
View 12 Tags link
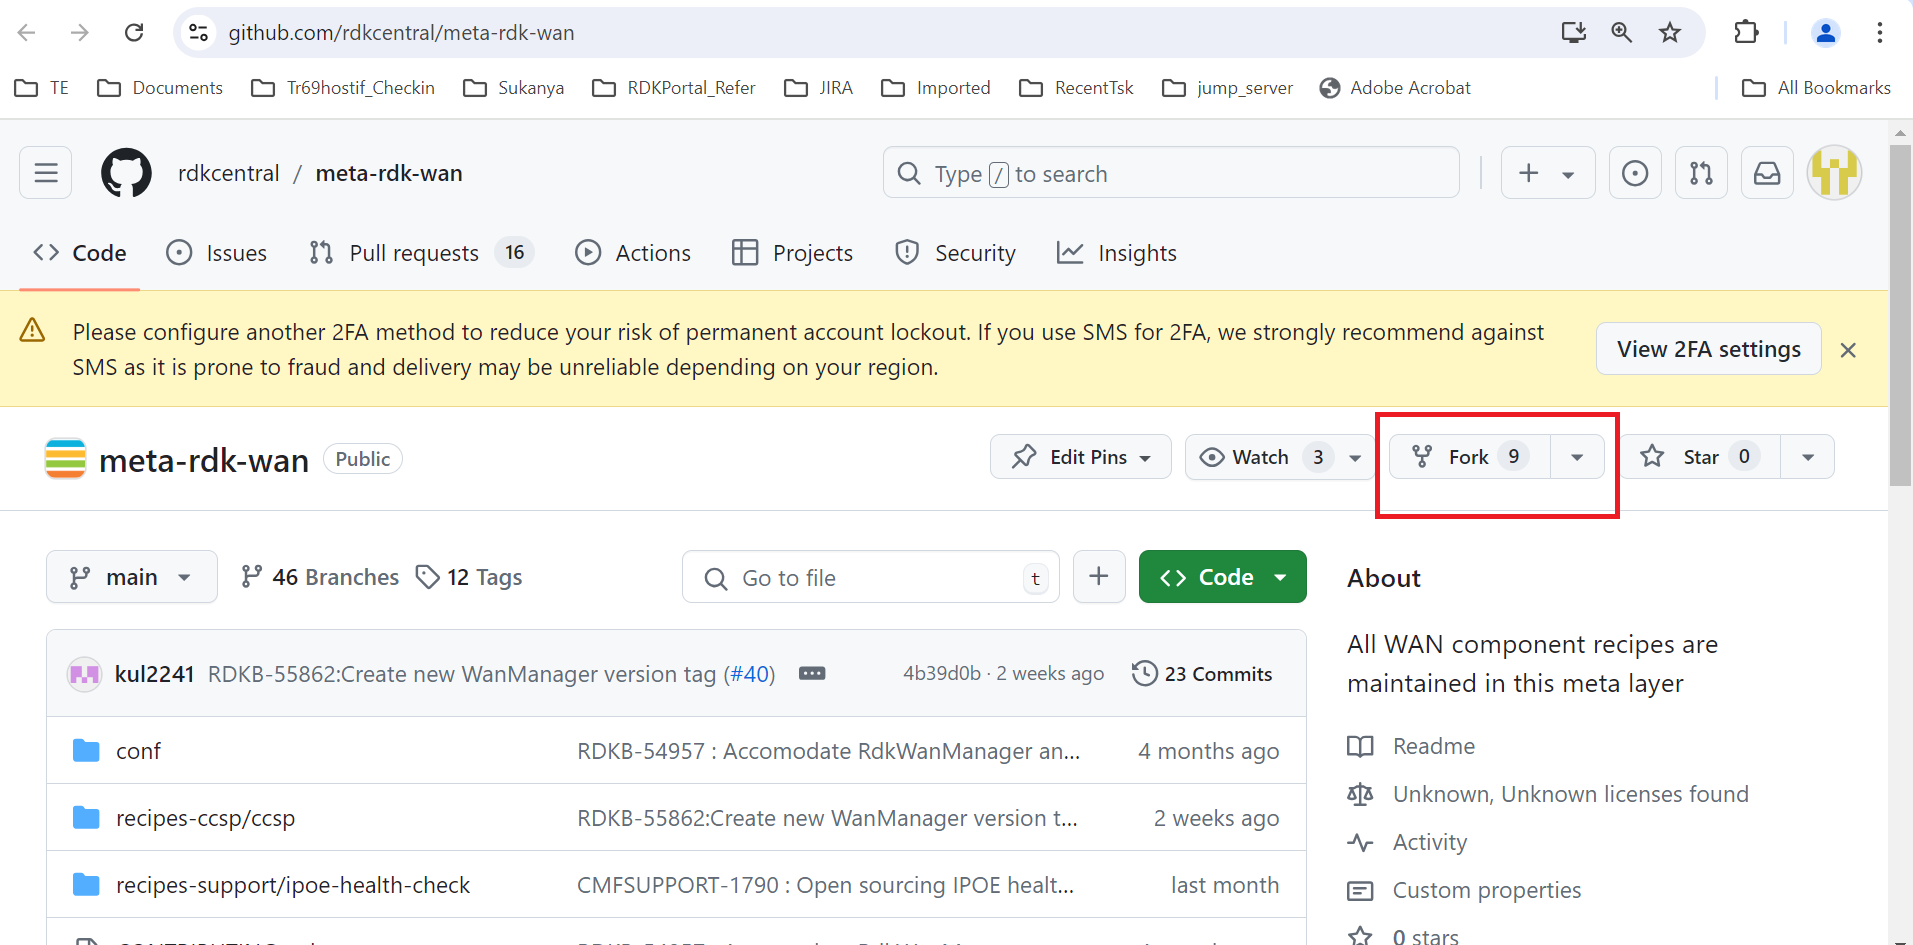469,577
